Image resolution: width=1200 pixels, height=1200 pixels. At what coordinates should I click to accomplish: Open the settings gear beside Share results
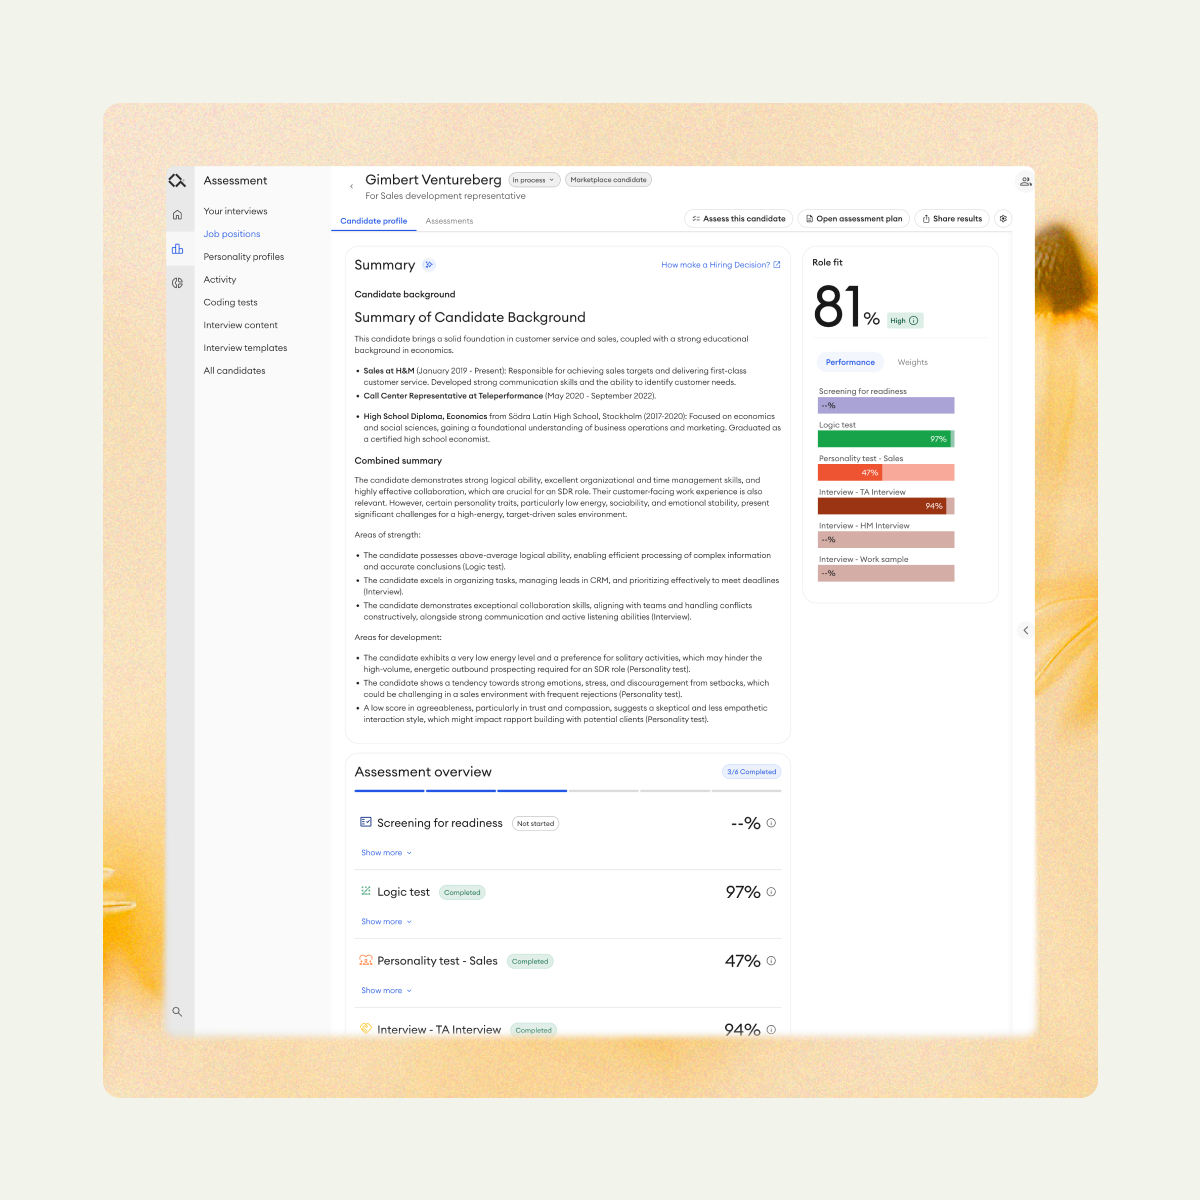click(x=1003, y=218)
